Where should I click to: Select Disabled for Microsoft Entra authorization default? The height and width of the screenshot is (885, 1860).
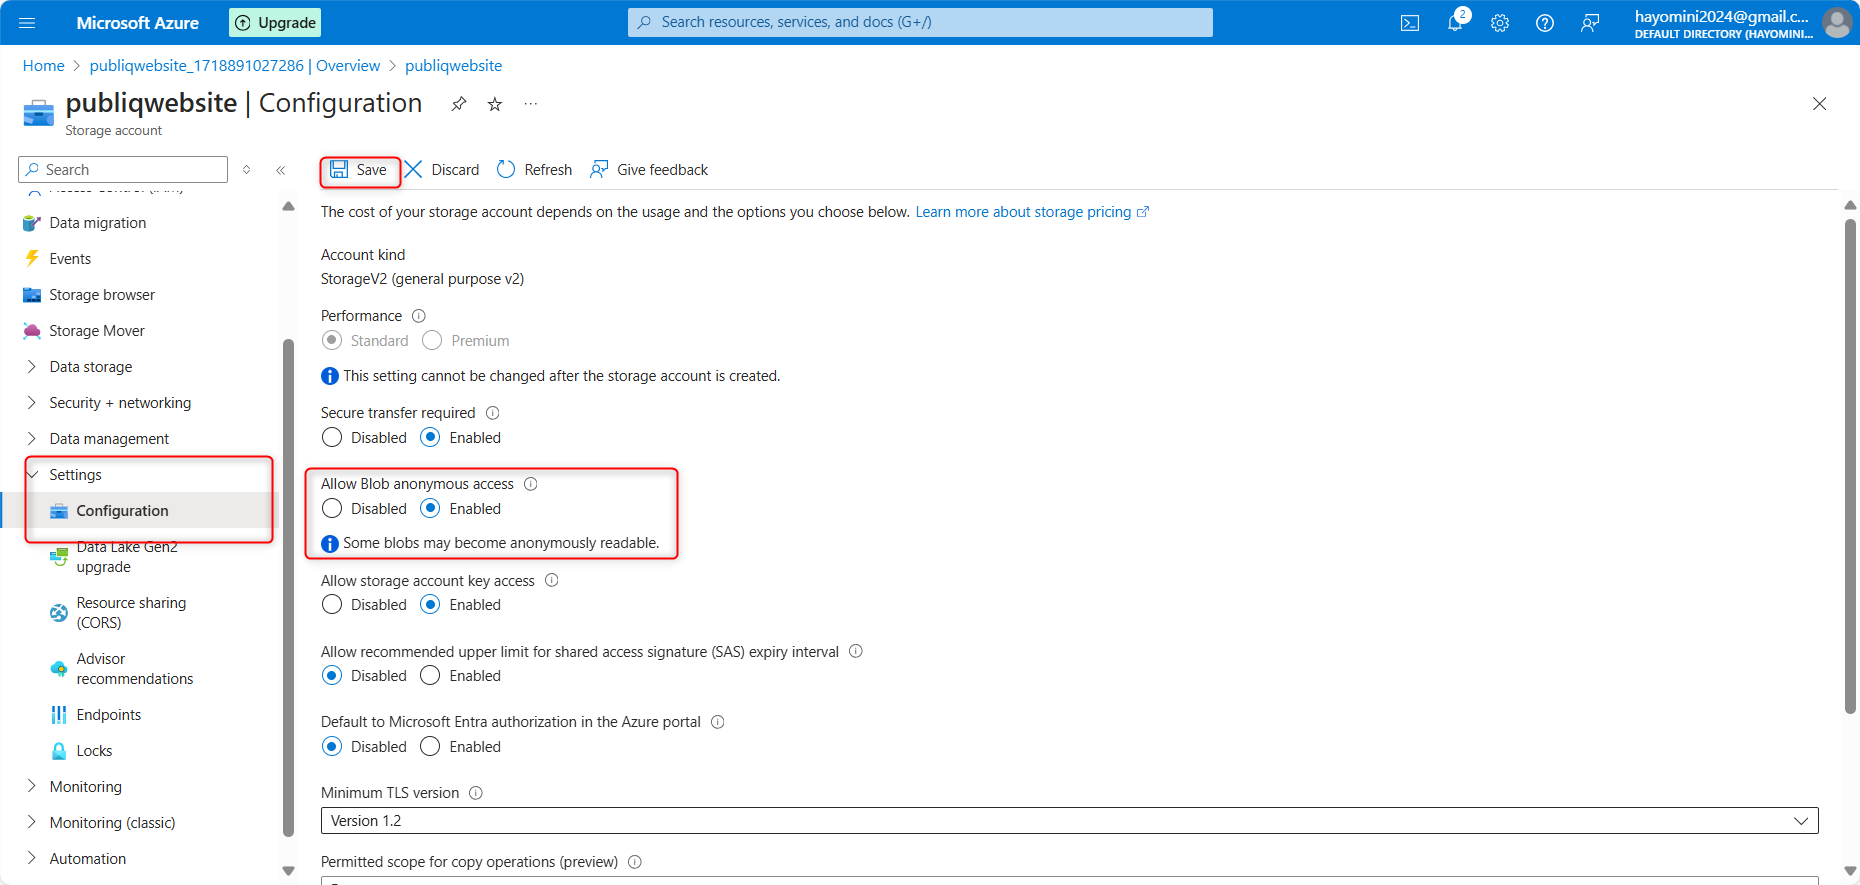click(x=332, y=747)
